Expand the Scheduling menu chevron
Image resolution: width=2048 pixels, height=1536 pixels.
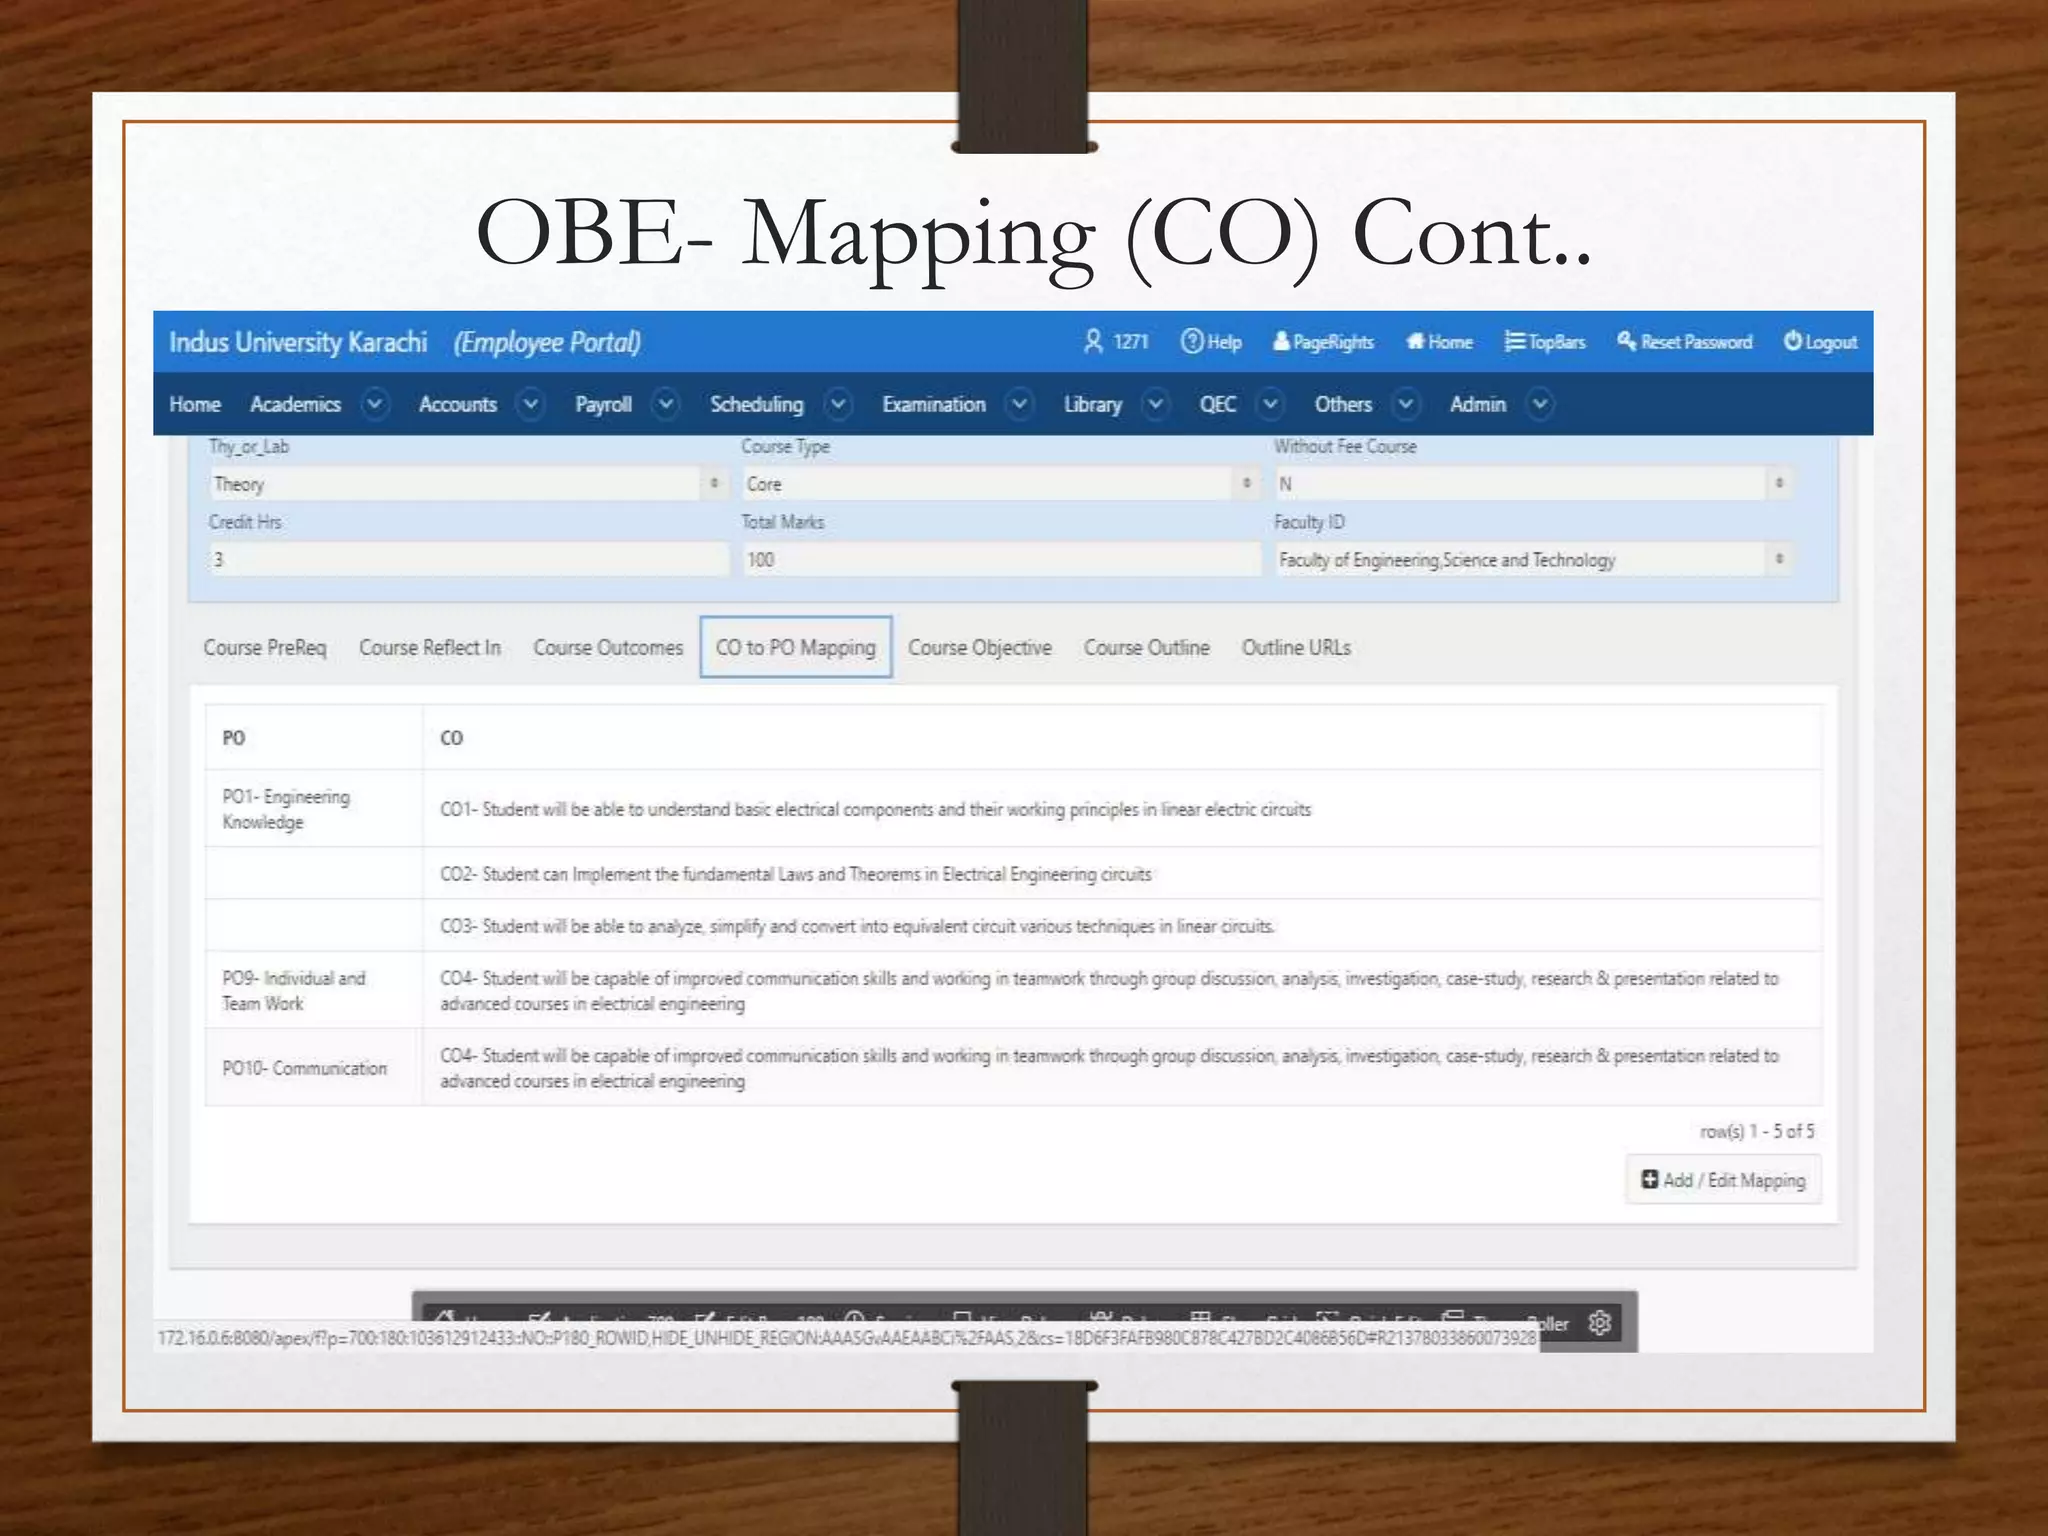click(838, 404)
